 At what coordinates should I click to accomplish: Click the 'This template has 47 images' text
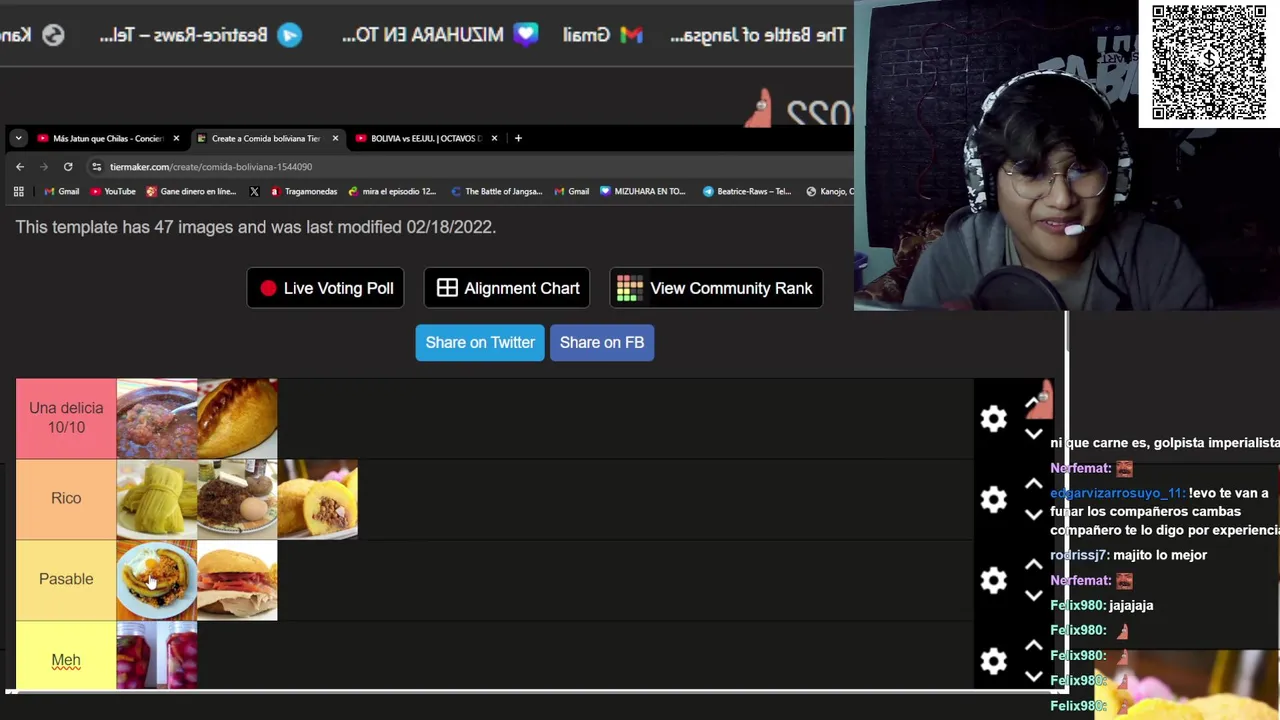pyautogui.click(x=255, y=227)
